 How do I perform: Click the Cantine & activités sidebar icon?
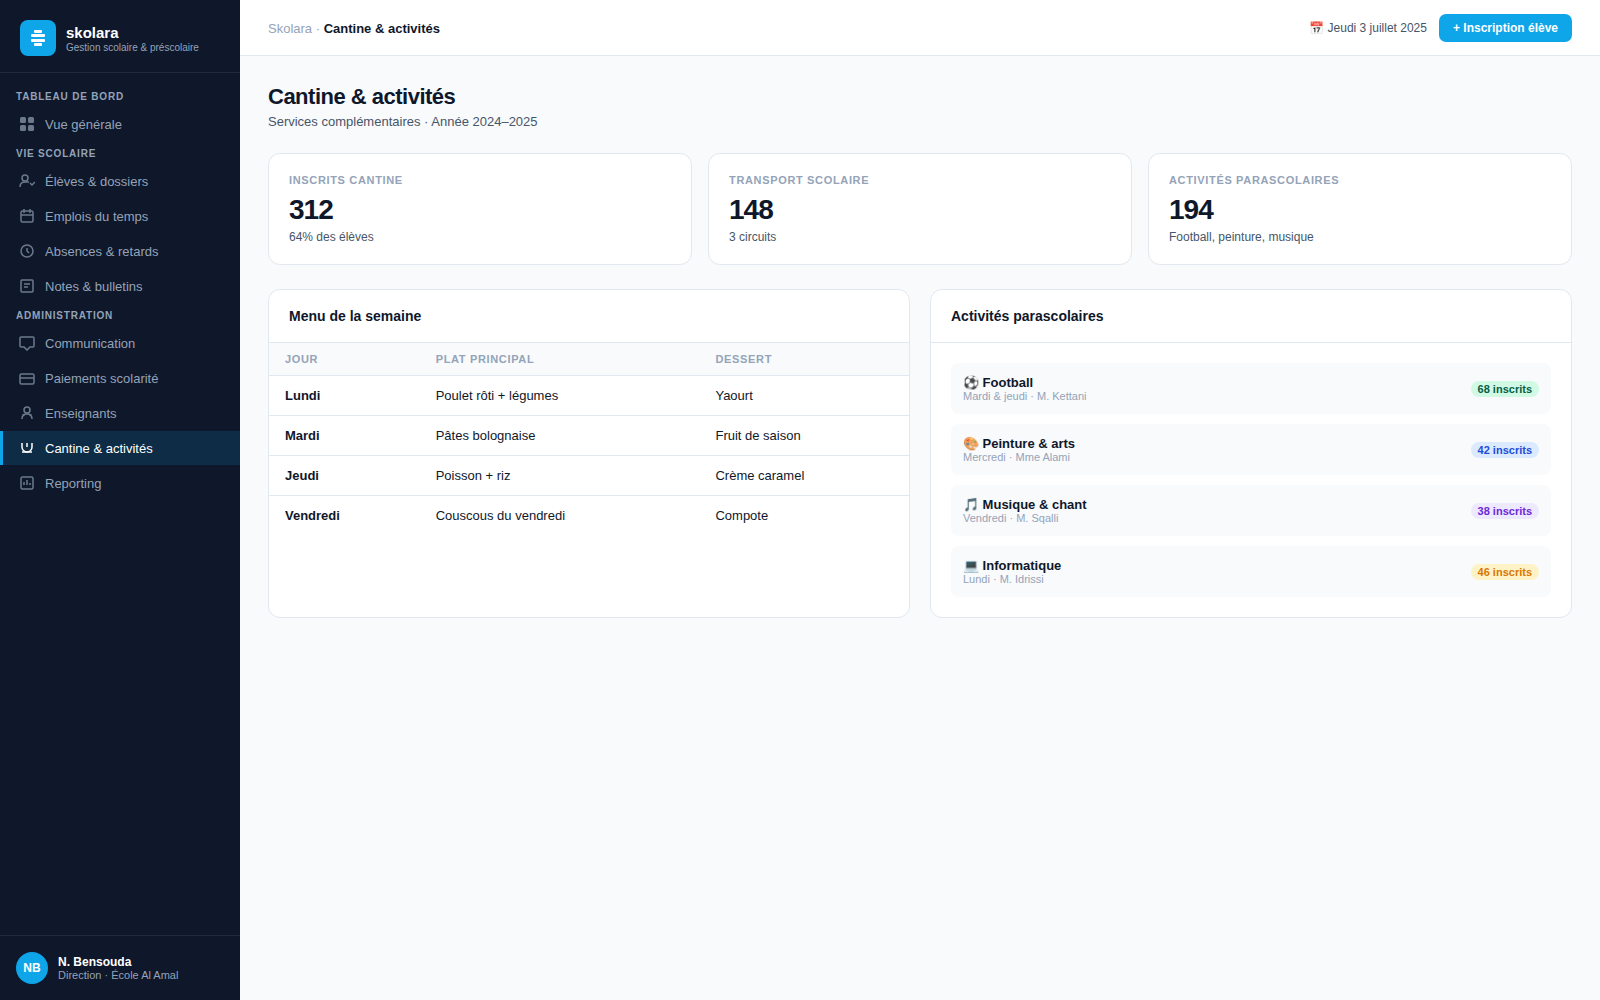click(27, 448)
